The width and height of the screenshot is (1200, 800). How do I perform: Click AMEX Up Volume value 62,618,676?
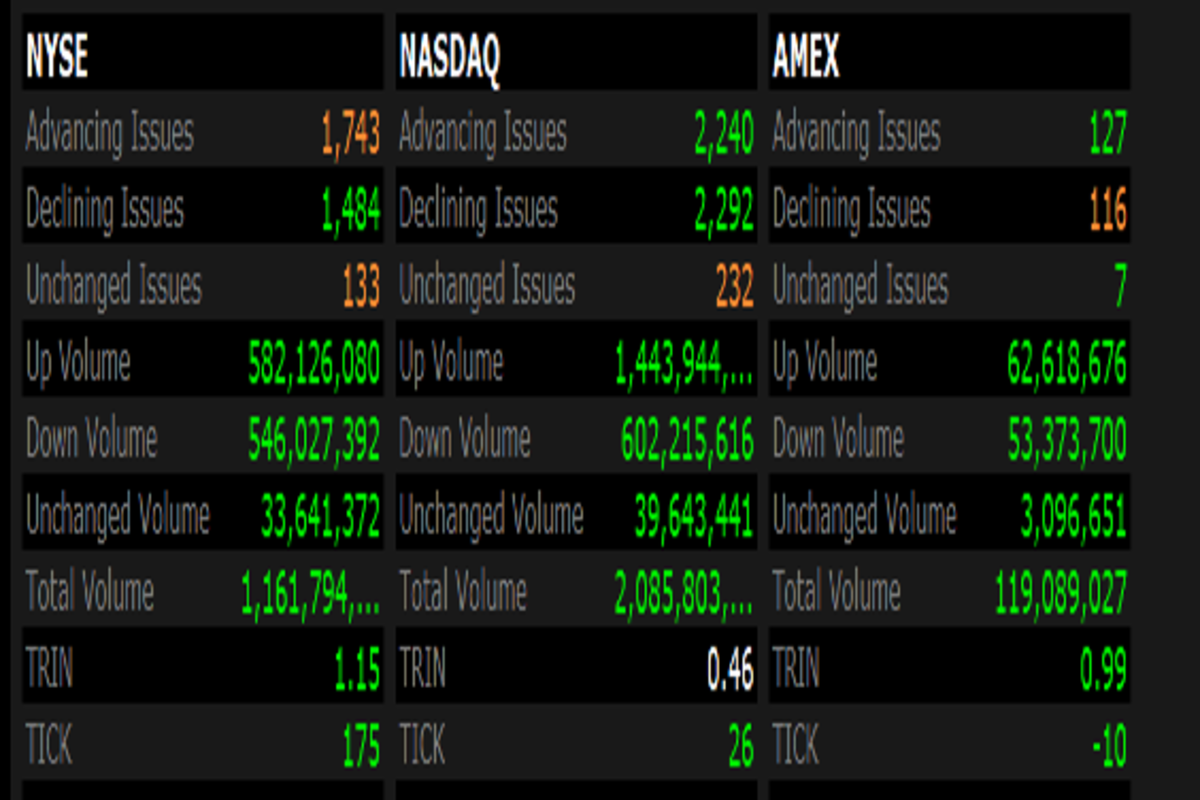point(1067,364)
